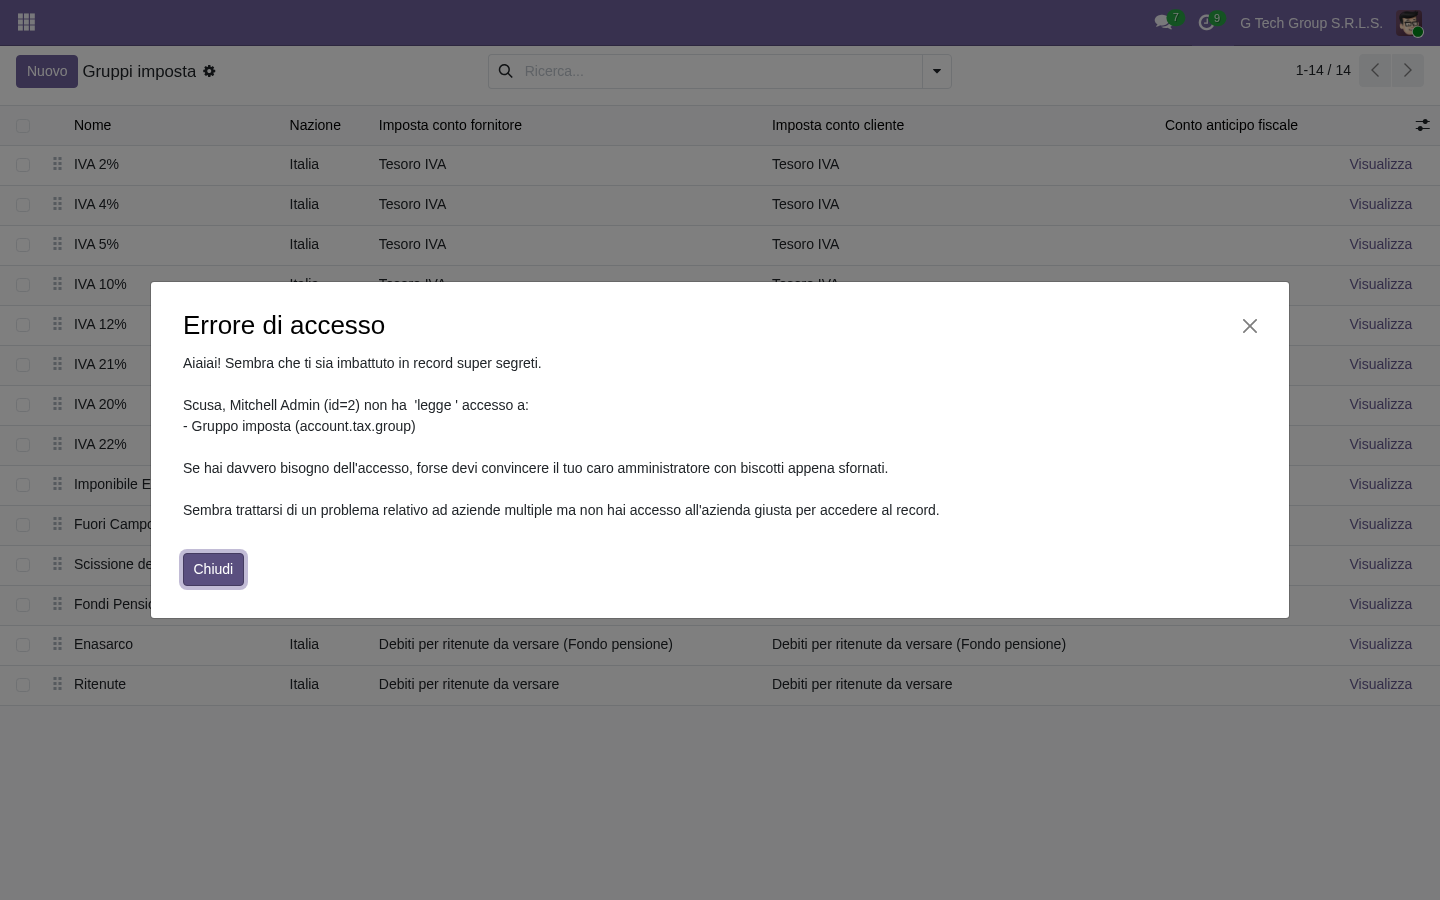Go to previous page arrow
The image size is (1440, 900).
pyautogui.click(x=1375, y=71)
